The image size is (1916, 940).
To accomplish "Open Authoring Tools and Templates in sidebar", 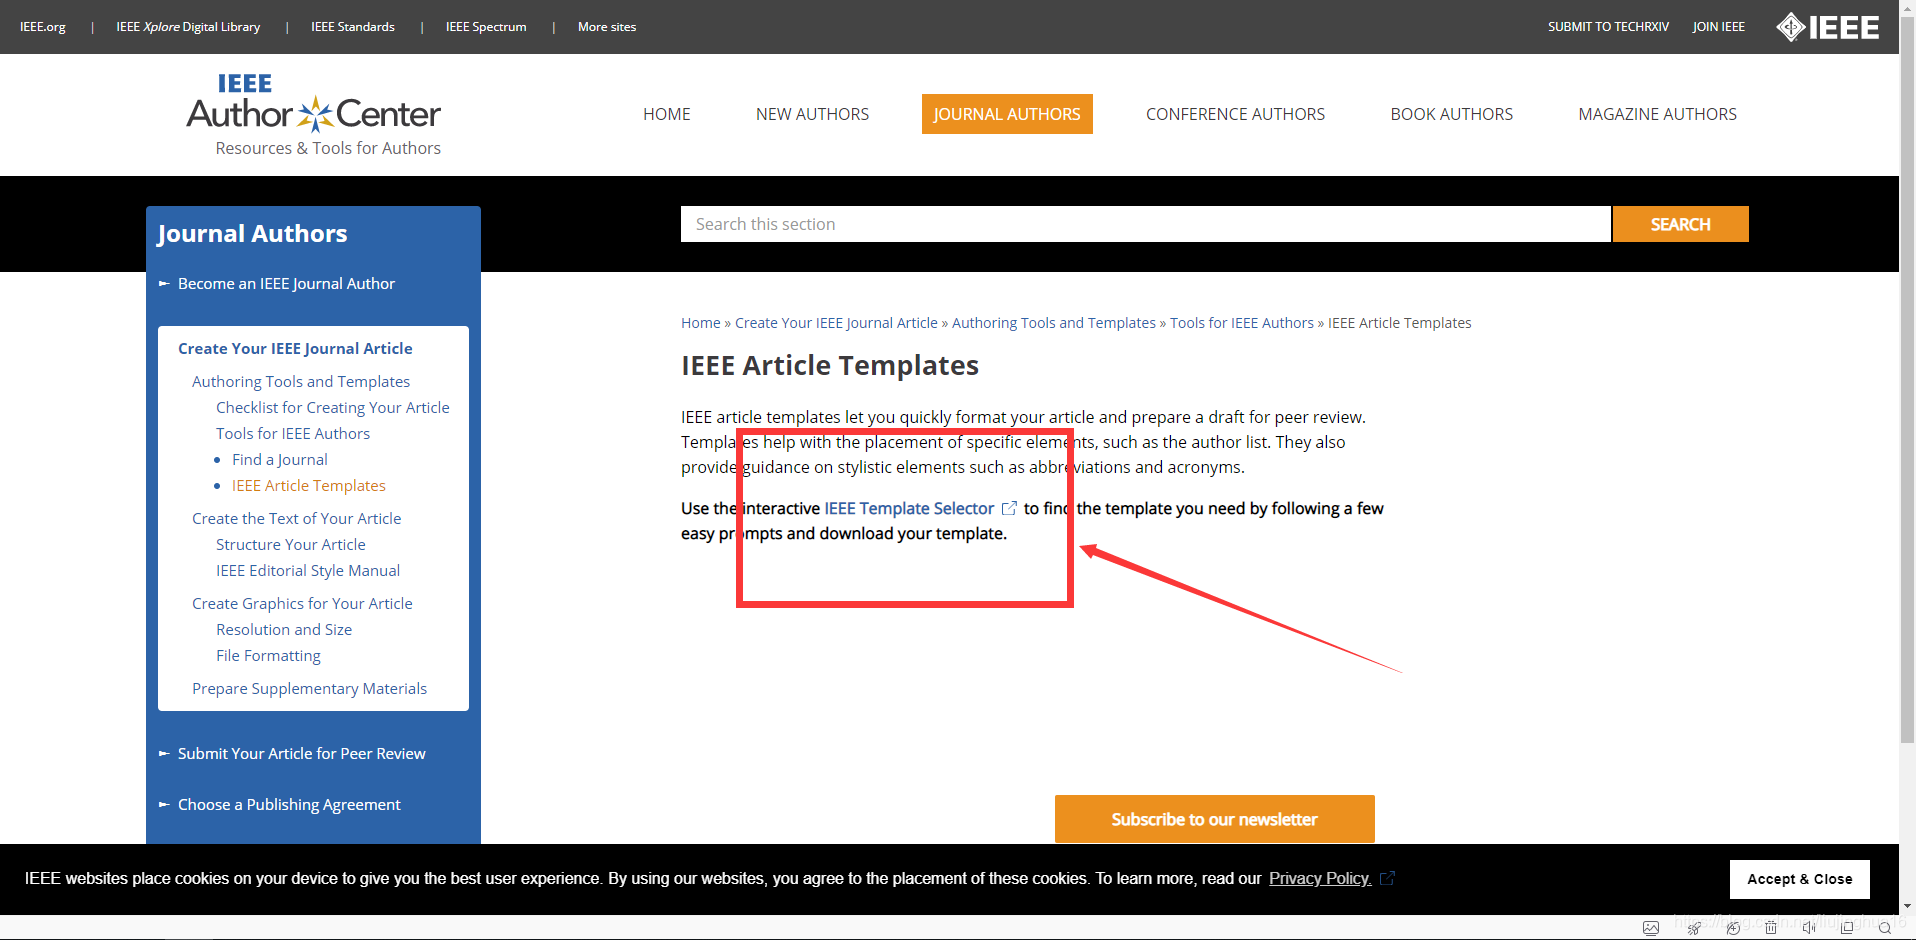I will click(301, 382).
